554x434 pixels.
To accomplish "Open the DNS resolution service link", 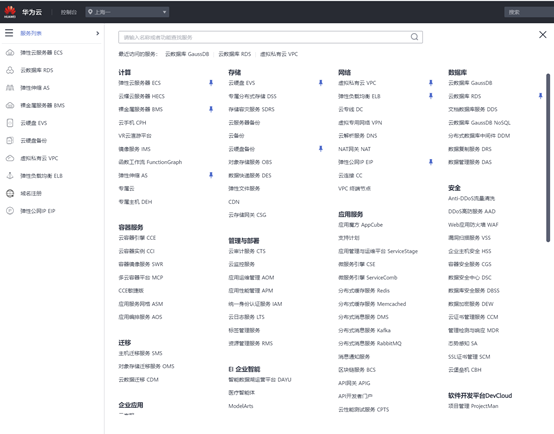I will coord(358,136).
